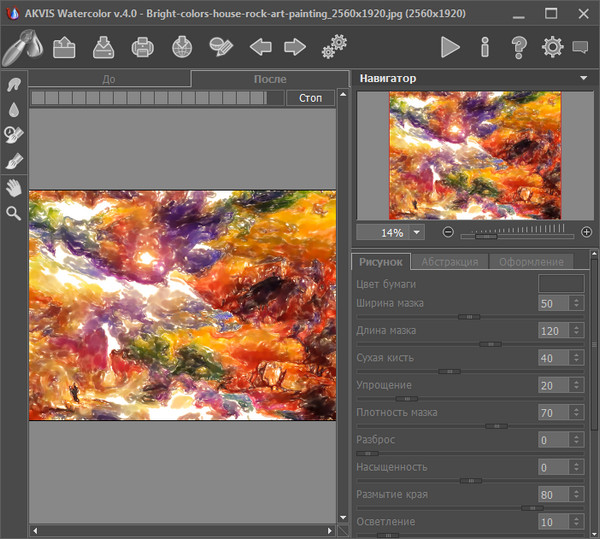The height and width of the screenshot is (539, 600).
Task: Click the Стоп button
Action: (310, 98)
